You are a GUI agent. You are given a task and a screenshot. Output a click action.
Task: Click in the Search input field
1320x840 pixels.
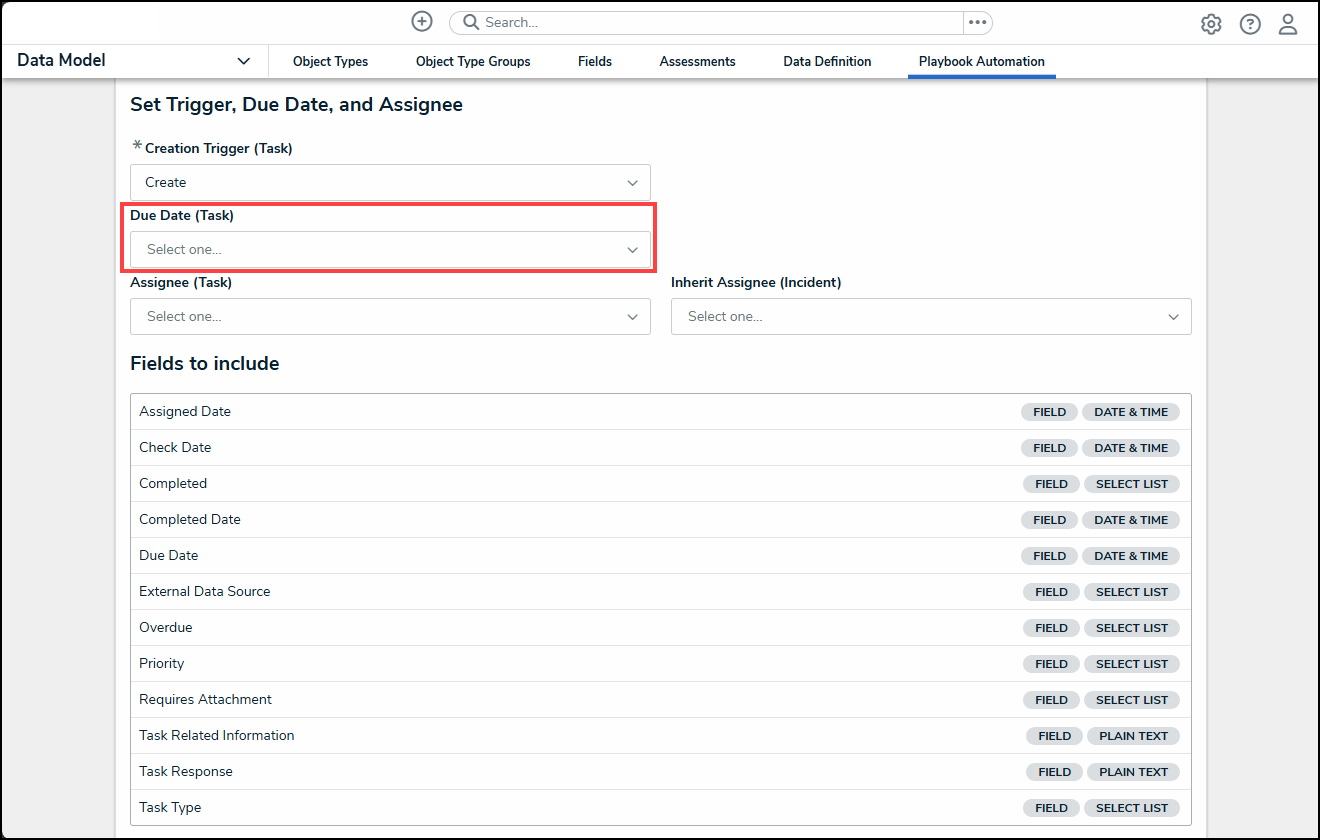[720, 22]
